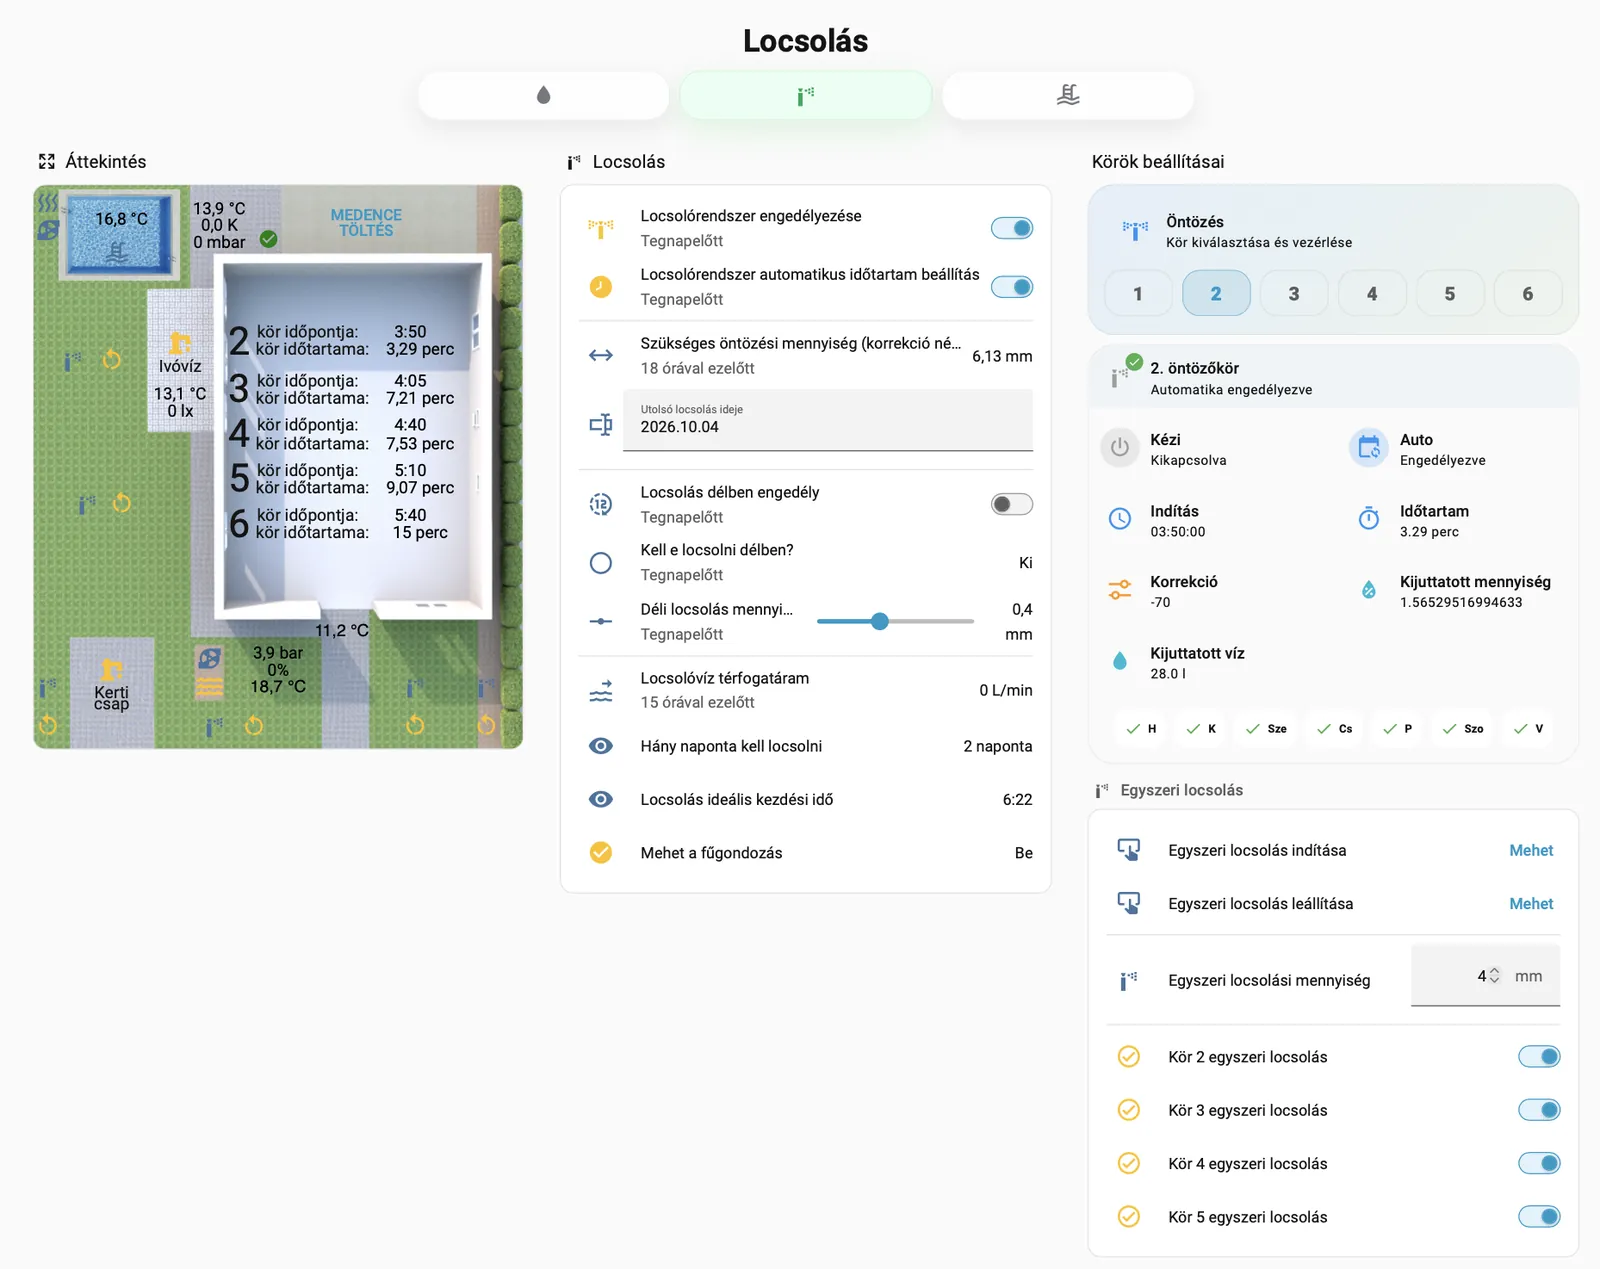Image resolution: width=1600 pixels, height=1269 pixels.
Task: Click the automatic duration clock icon
Action: tap(601, 287)
